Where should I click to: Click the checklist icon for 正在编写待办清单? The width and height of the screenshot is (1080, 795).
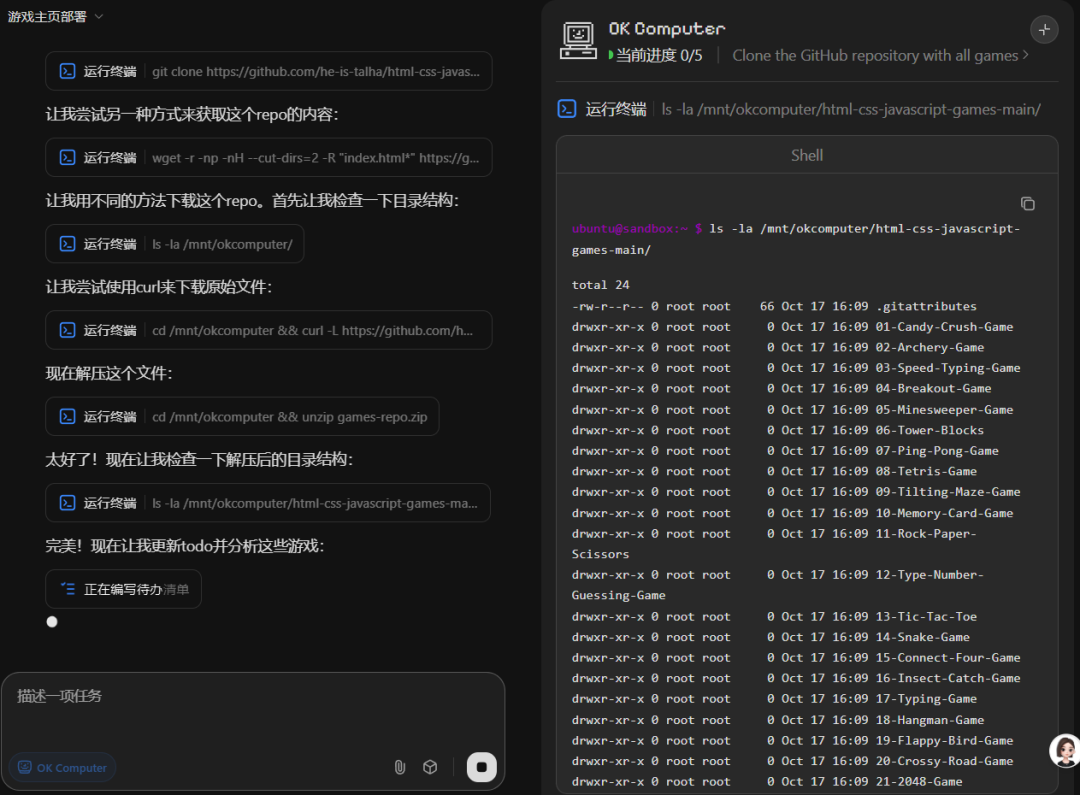click(x=68, y=589)
